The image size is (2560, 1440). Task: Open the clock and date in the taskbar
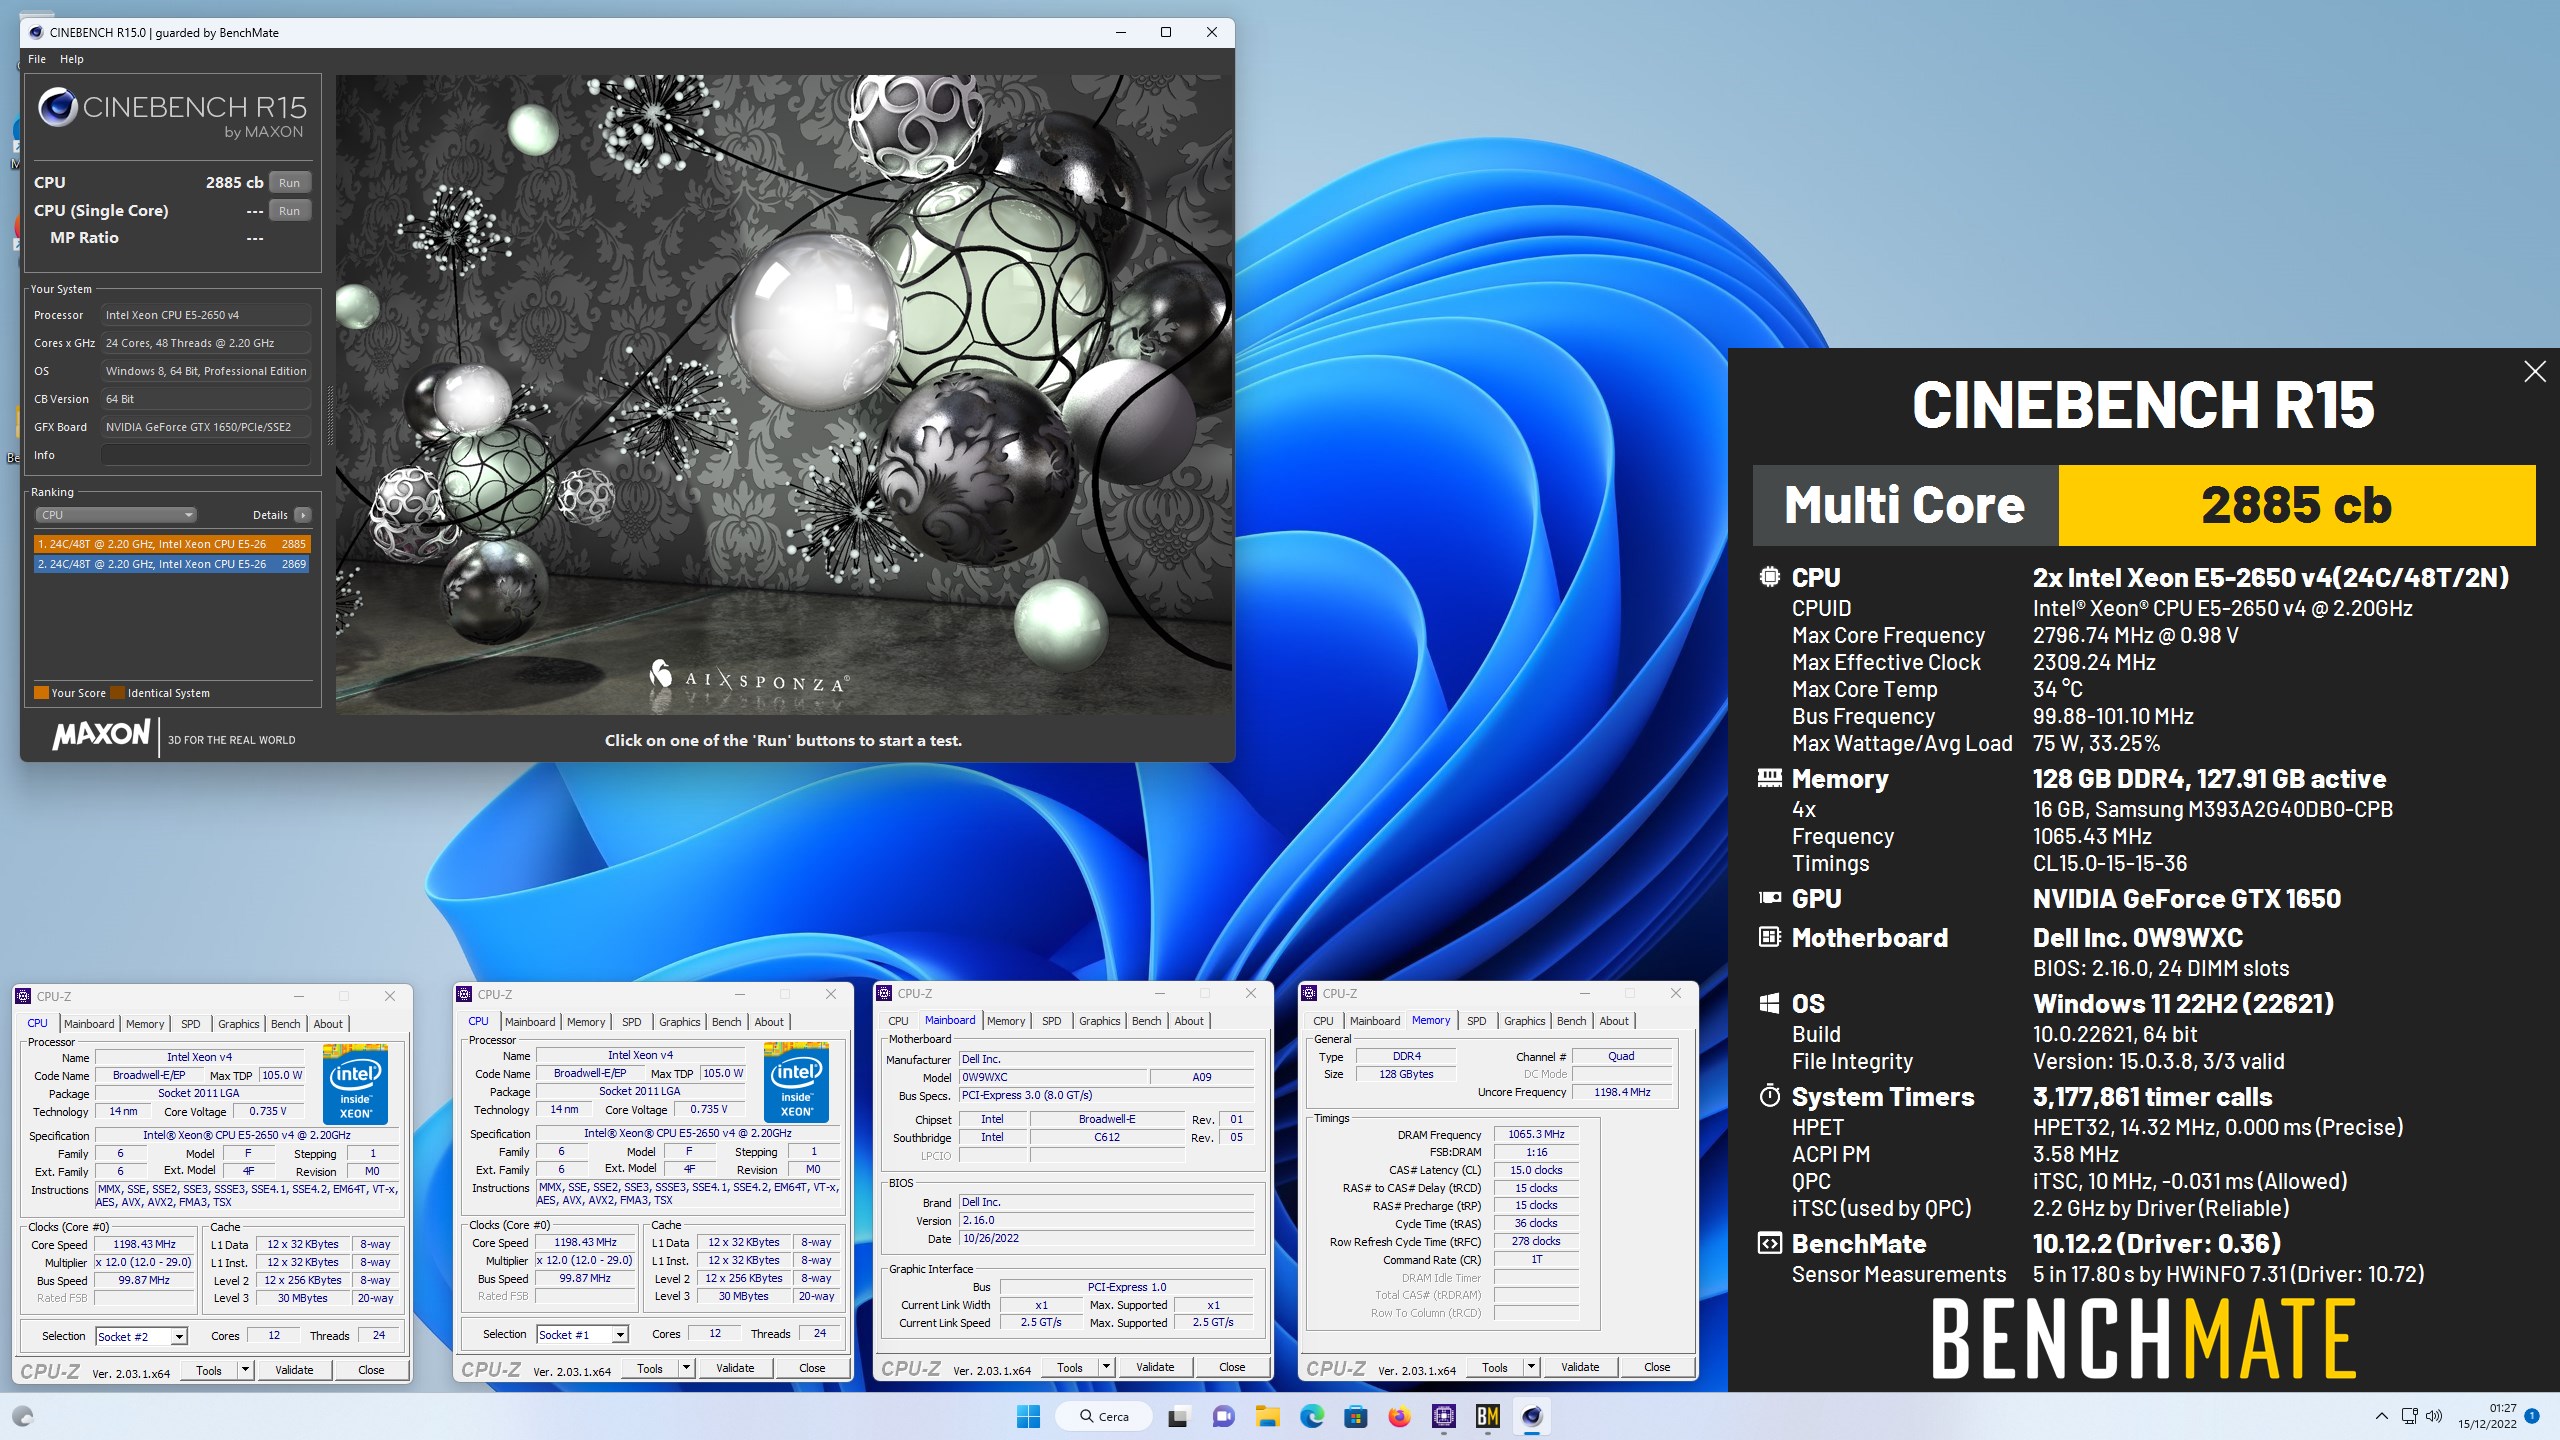coord(2487,1416)
